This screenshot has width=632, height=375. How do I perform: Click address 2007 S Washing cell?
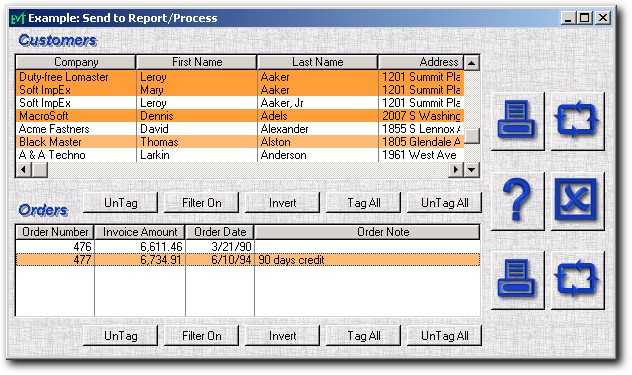click(x=421, y=116)
